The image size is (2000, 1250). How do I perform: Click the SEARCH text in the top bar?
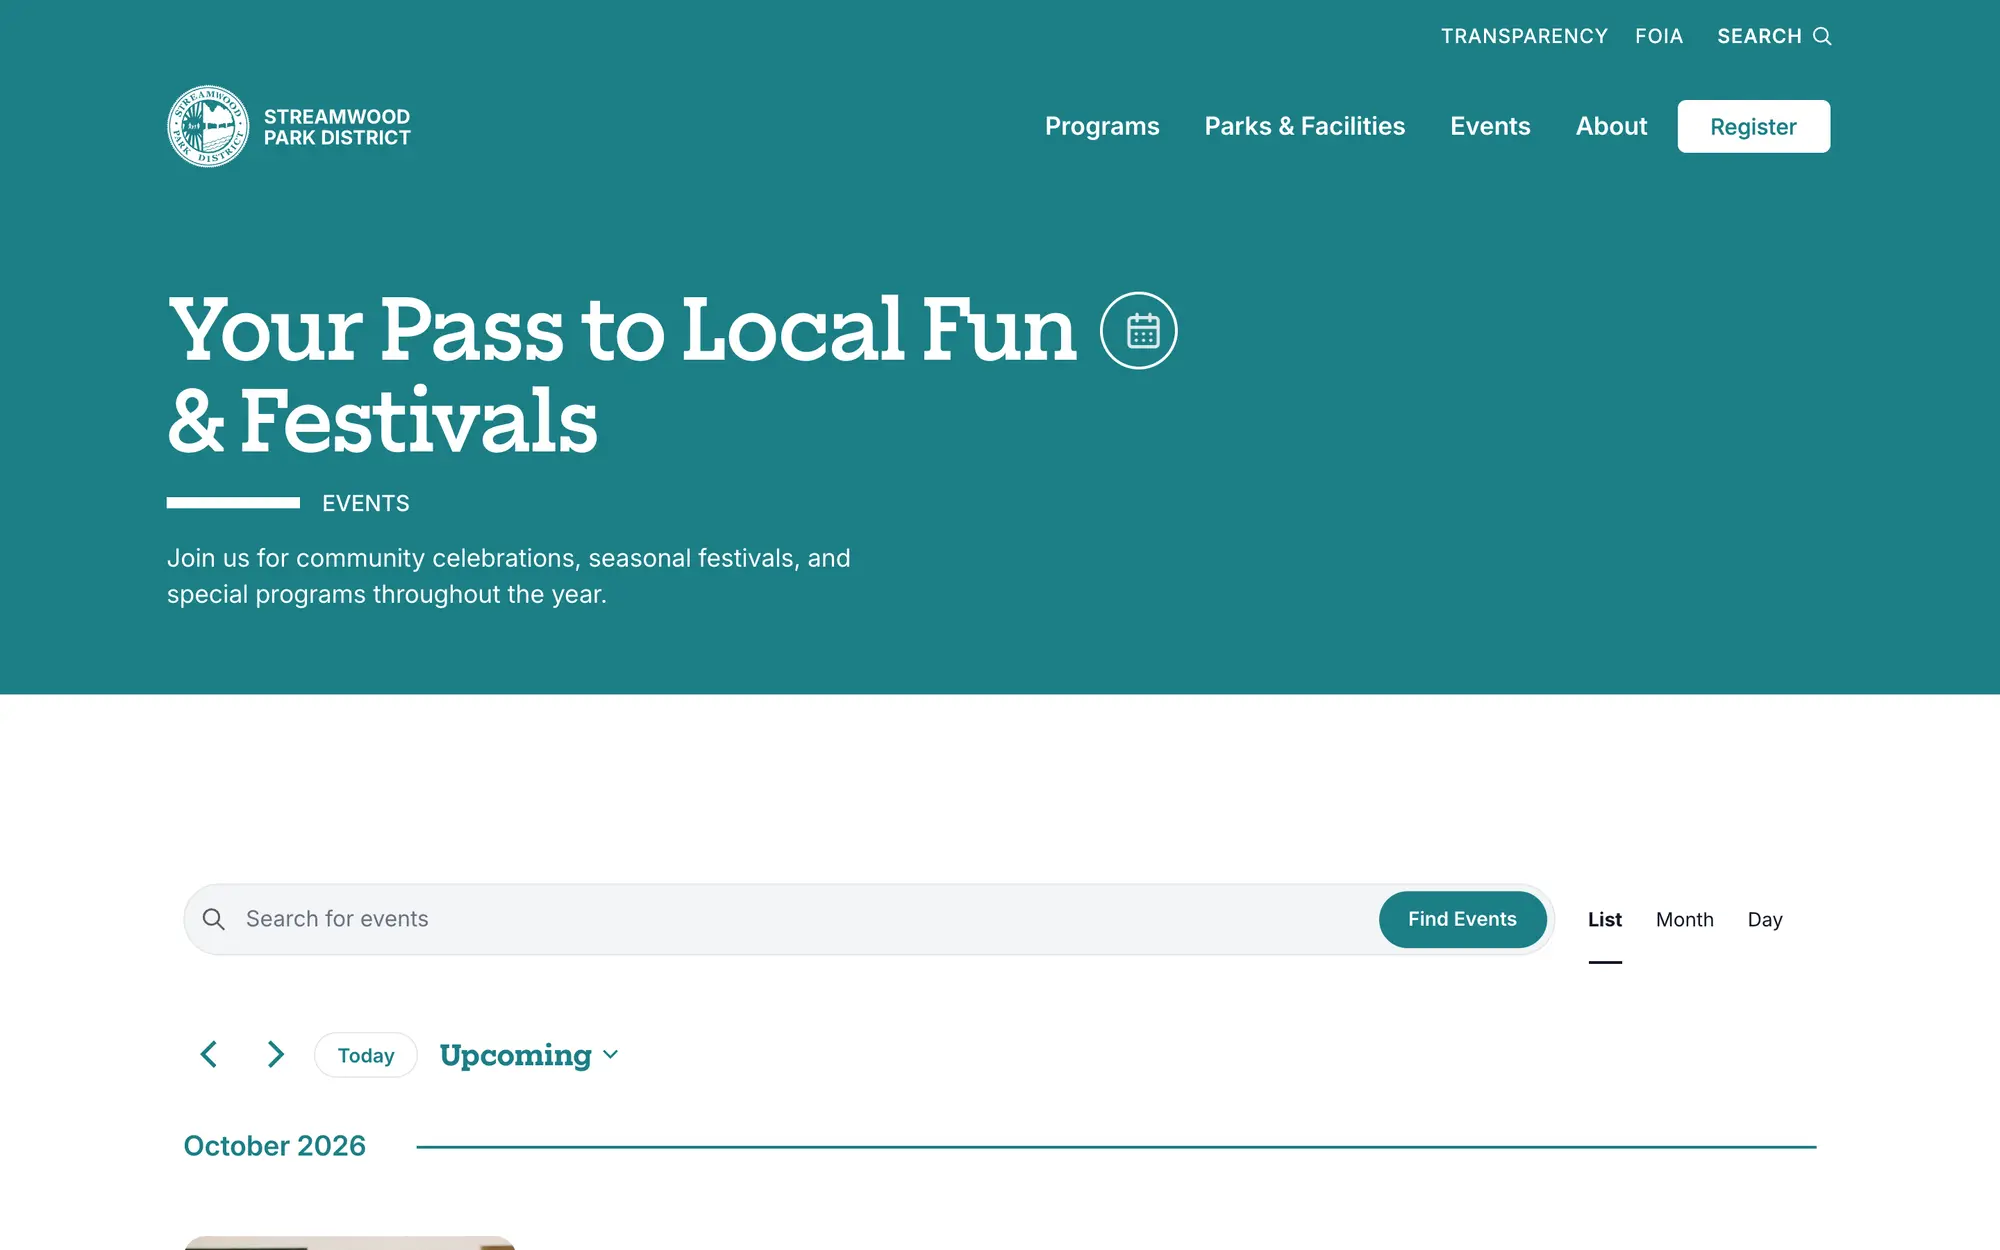pyautogui.click(x=1759, y=36)
